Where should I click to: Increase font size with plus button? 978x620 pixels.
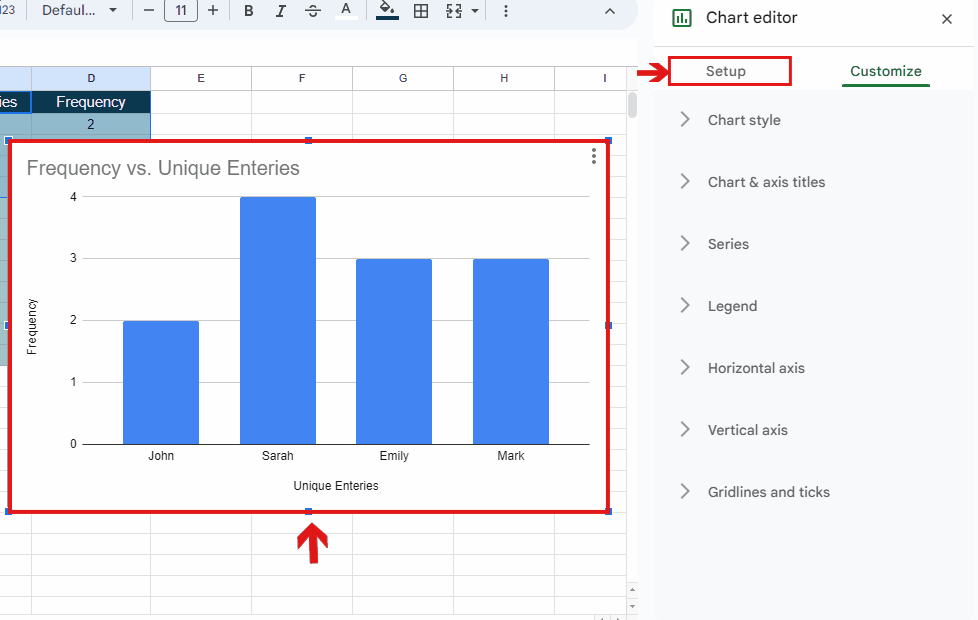(x=213, y=11)
